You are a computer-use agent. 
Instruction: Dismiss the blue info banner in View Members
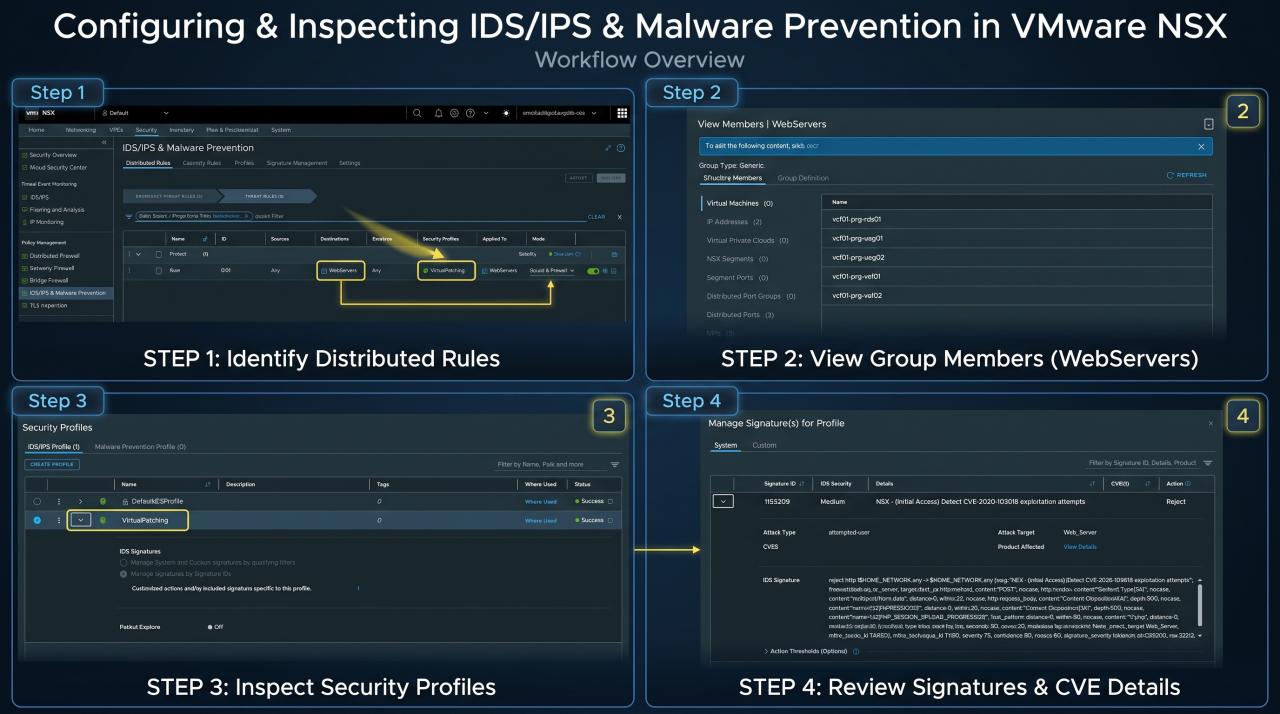pos(1201,146)
